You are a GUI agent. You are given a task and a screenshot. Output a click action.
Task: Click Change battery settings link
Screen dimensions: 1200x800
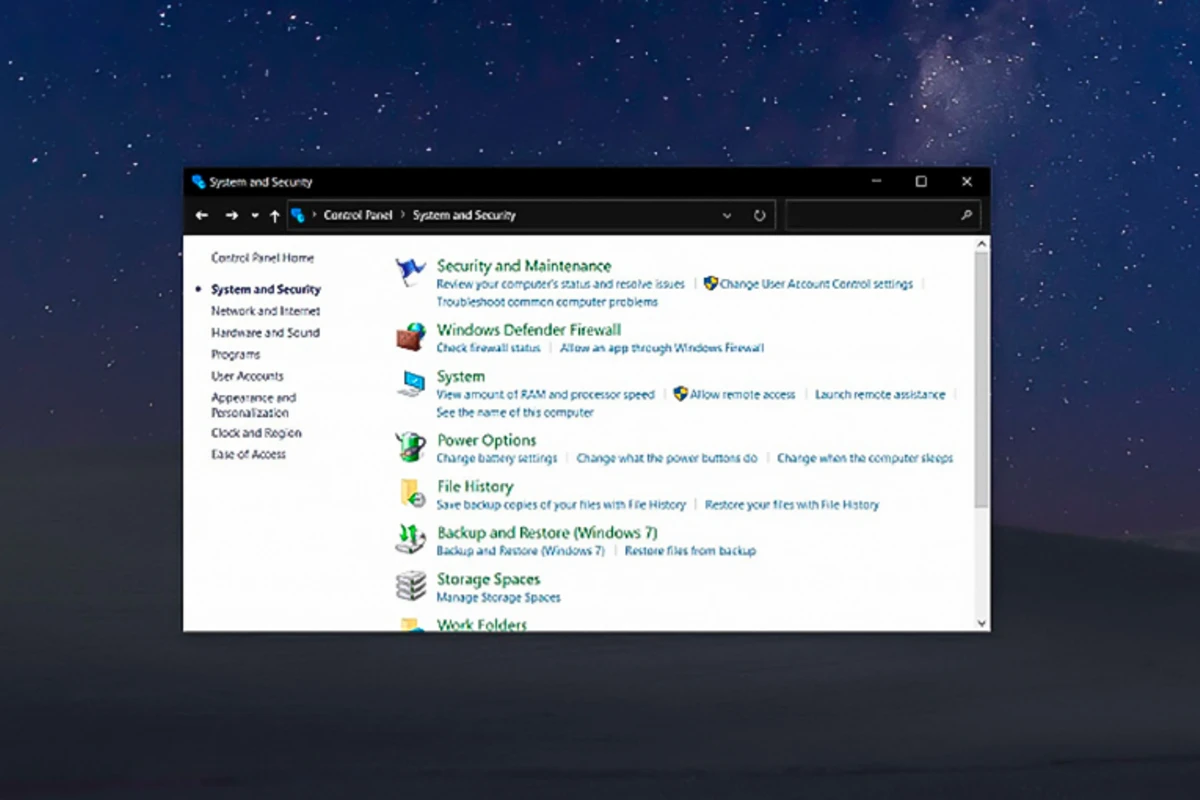[x=497, y=459]
